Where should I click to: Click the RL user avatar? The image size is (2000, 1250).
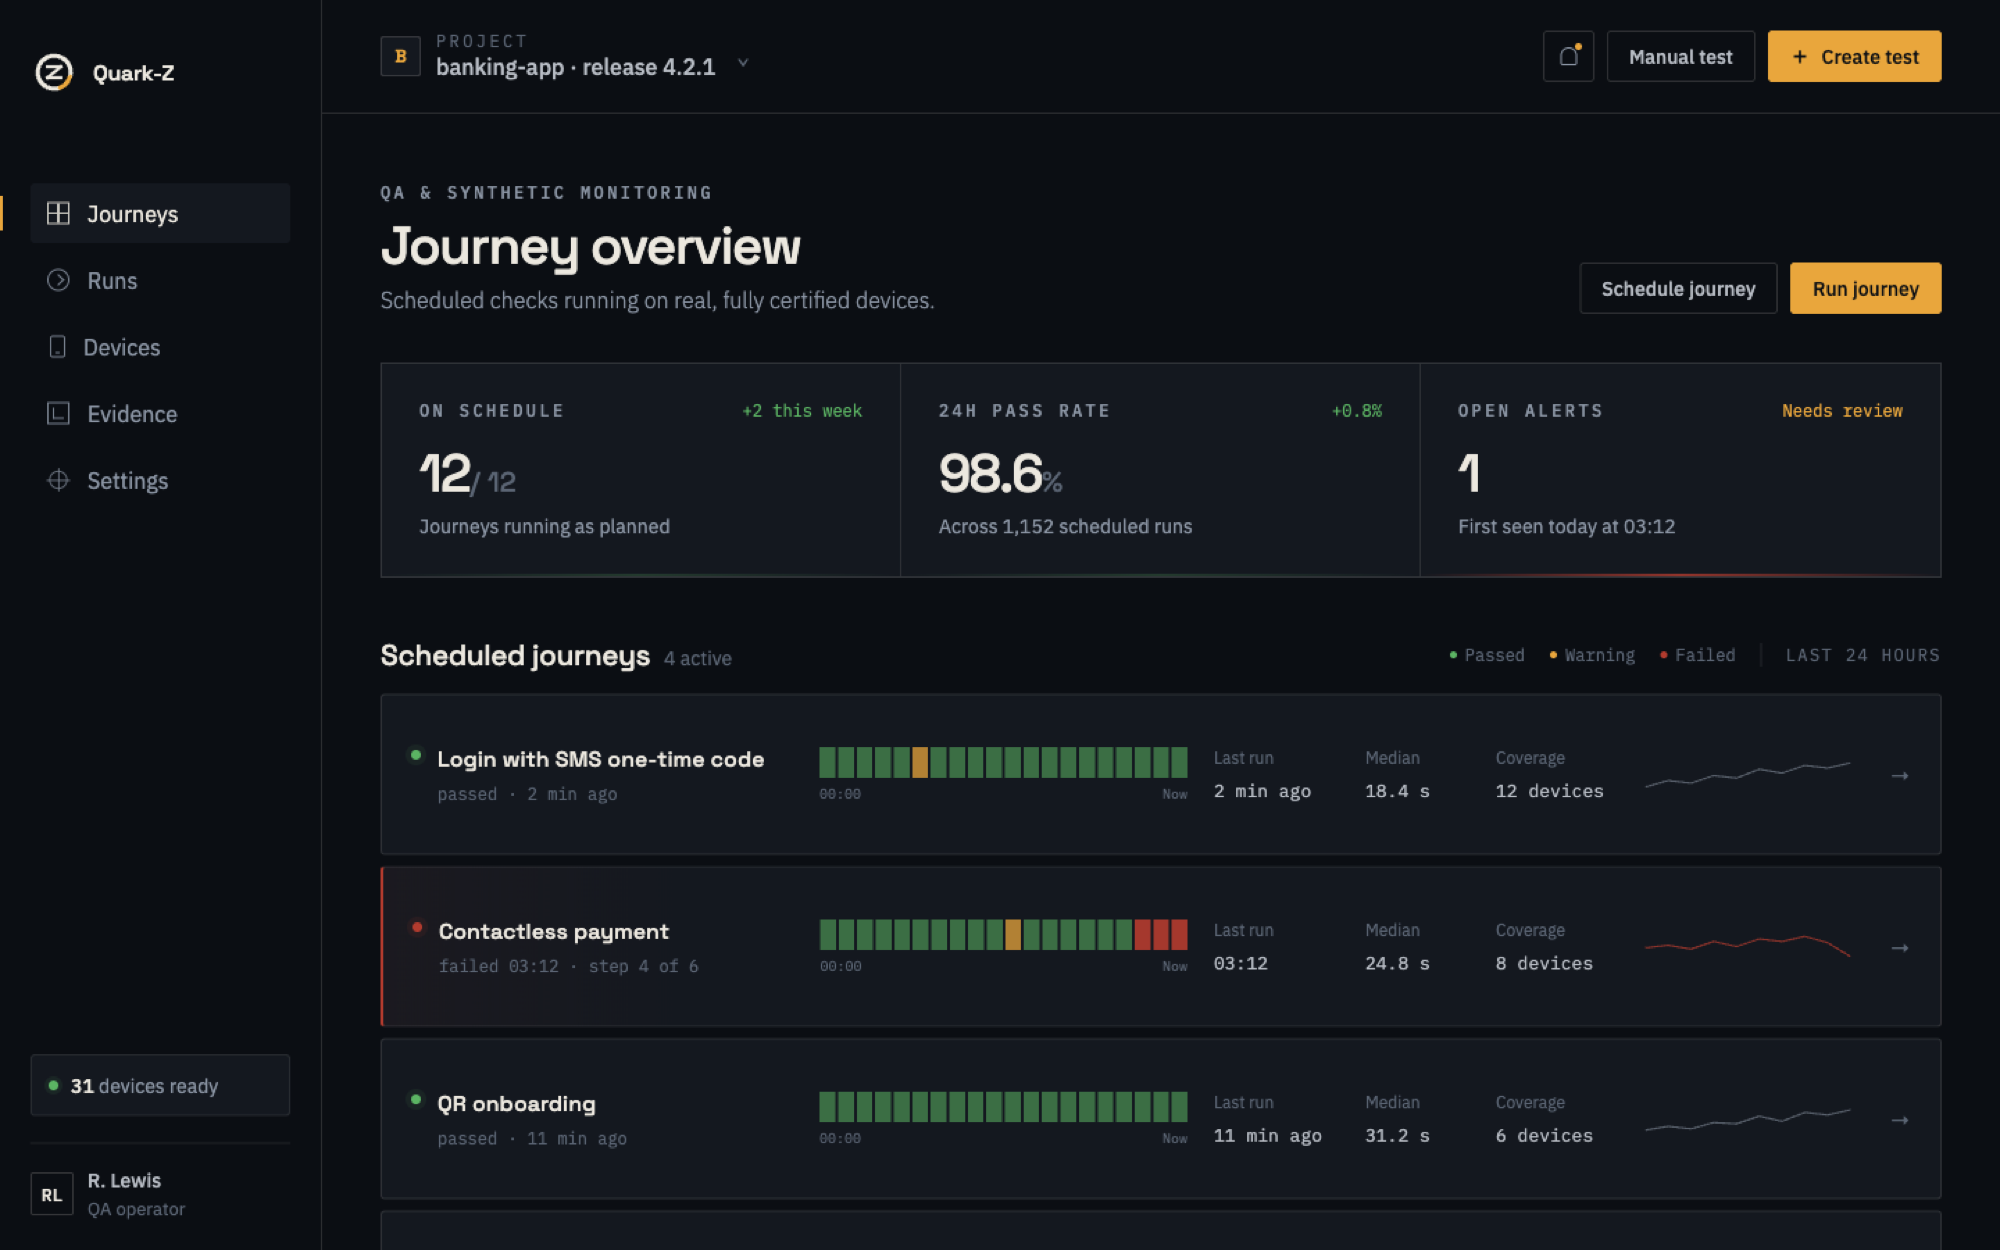(x=52, y=1194)
